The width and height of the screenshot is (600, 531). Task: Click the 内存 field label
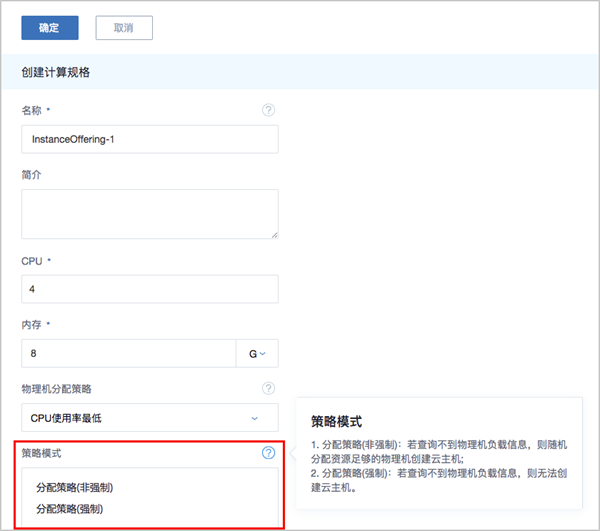[x=32, y=324]
